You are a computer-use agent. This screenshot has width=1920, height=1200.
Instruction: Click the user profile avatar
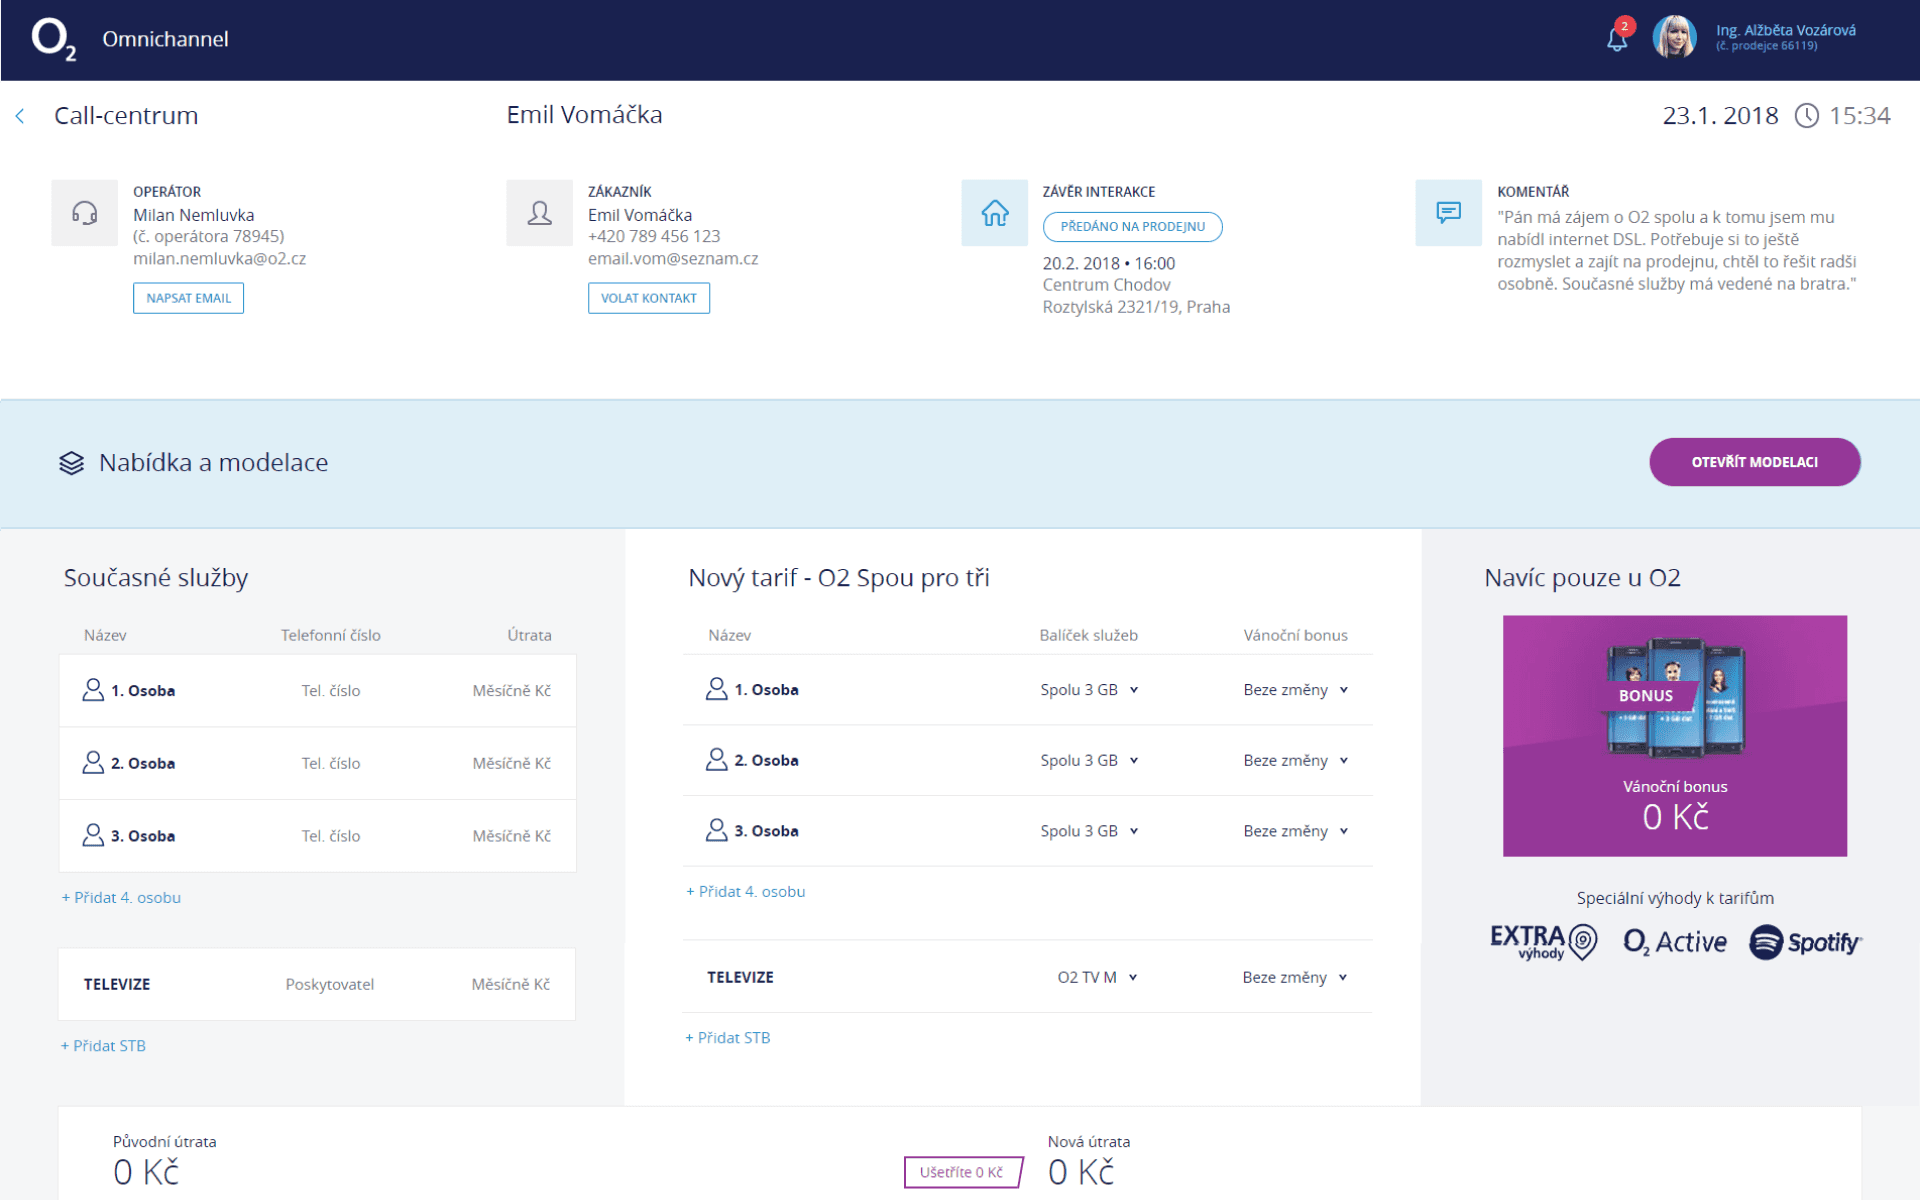1674,38
